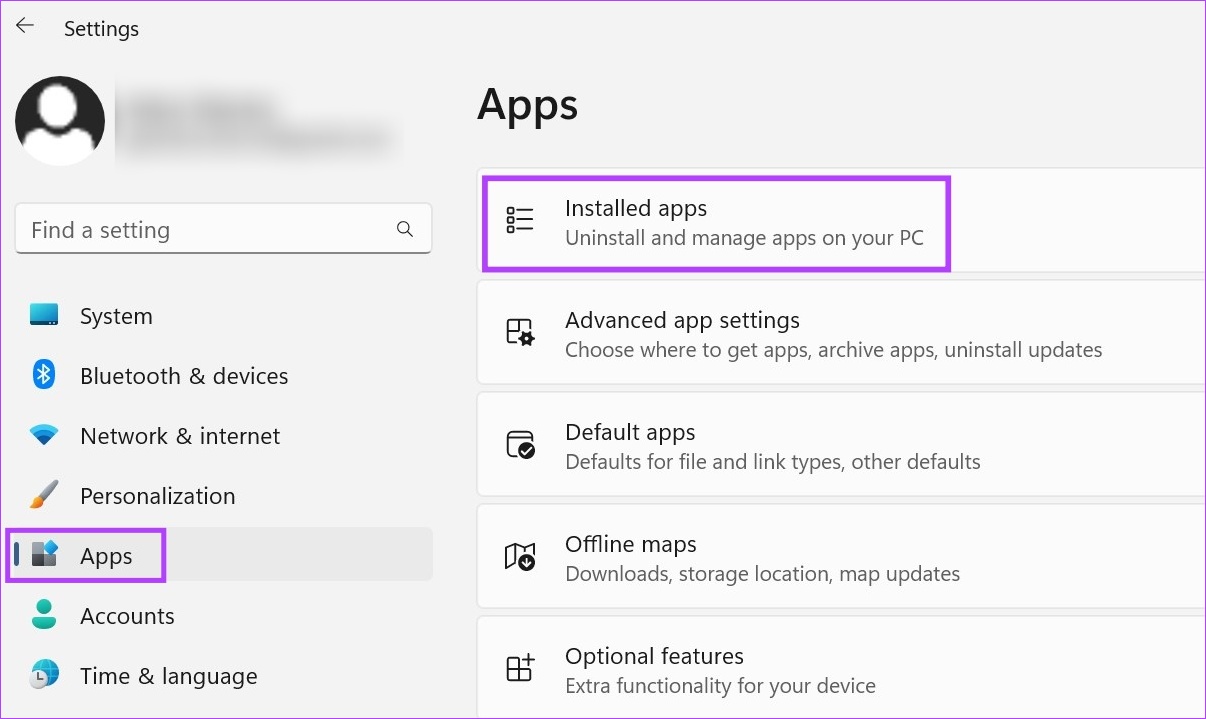
Task: Open Installed apps settings
Action: point(715,221)
